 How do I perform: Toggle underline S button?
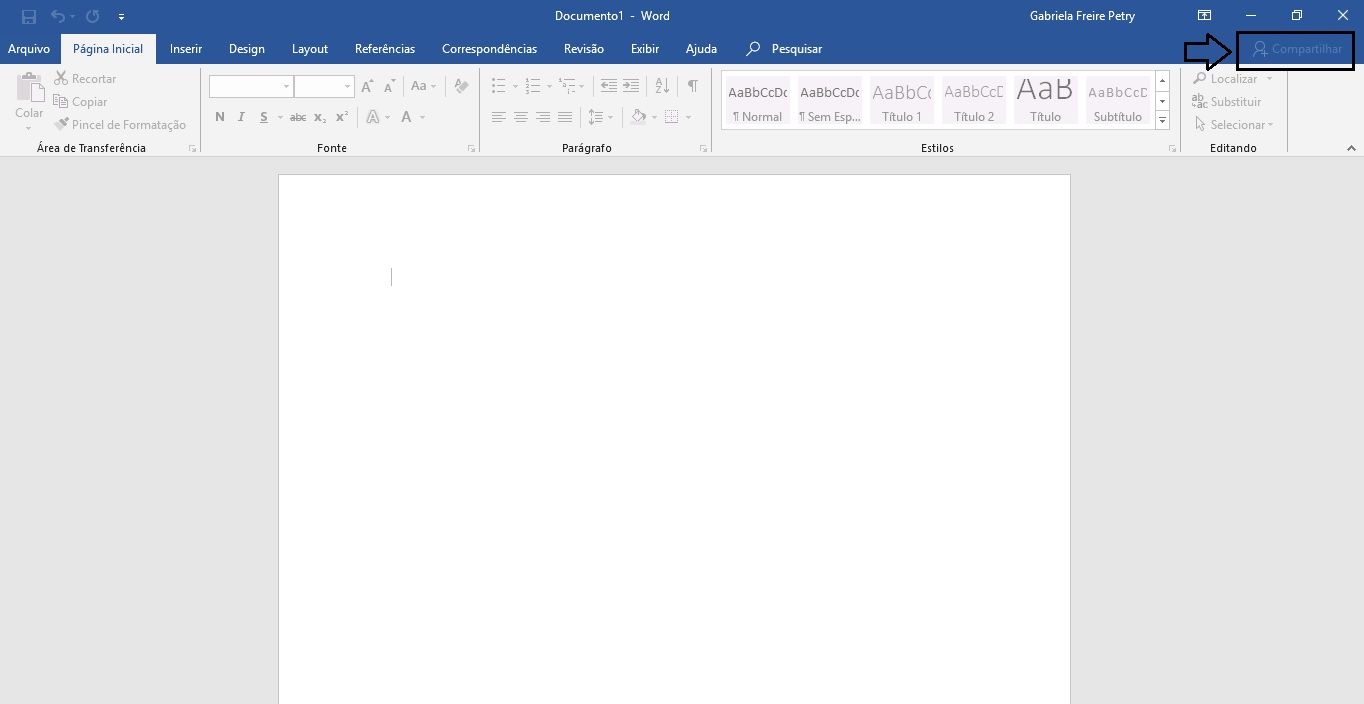click(264, 117)
